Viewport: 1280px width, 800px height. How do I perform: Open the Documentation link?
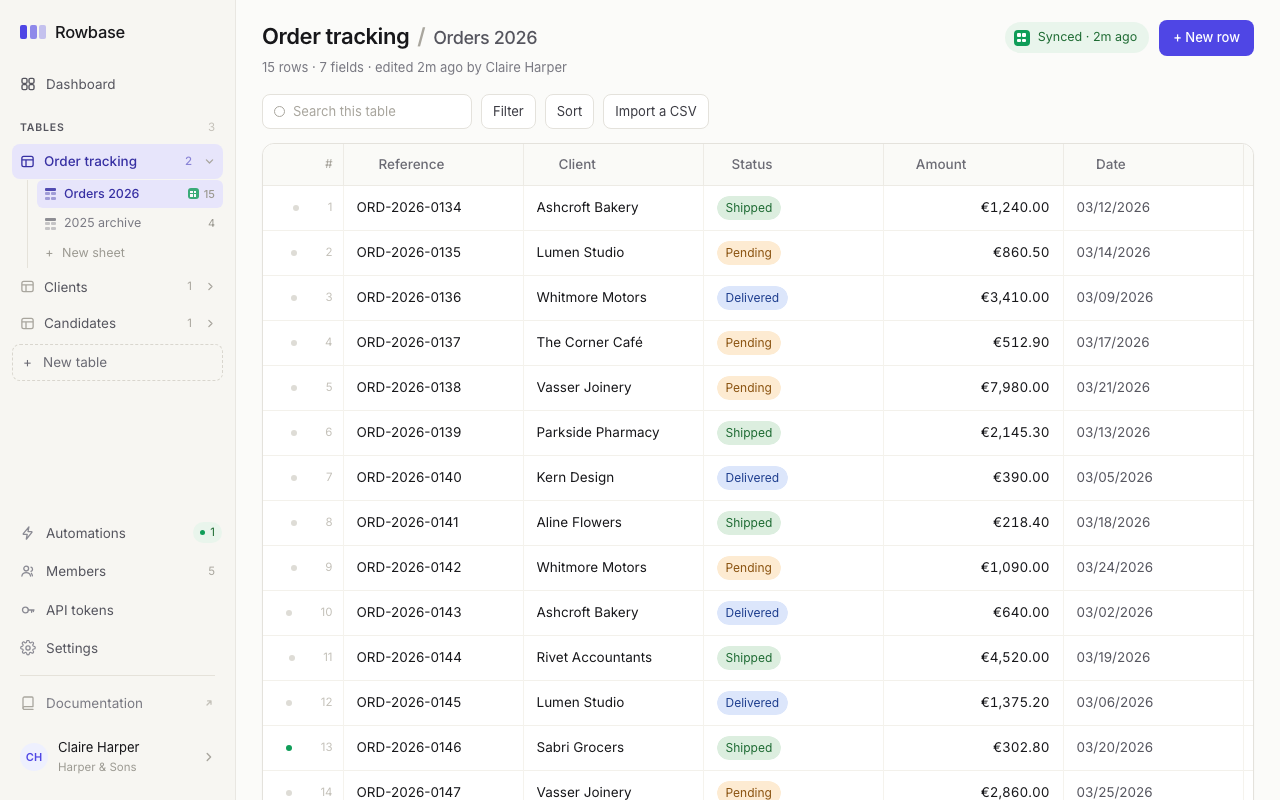pyautogui.click(x=117, y=703)
